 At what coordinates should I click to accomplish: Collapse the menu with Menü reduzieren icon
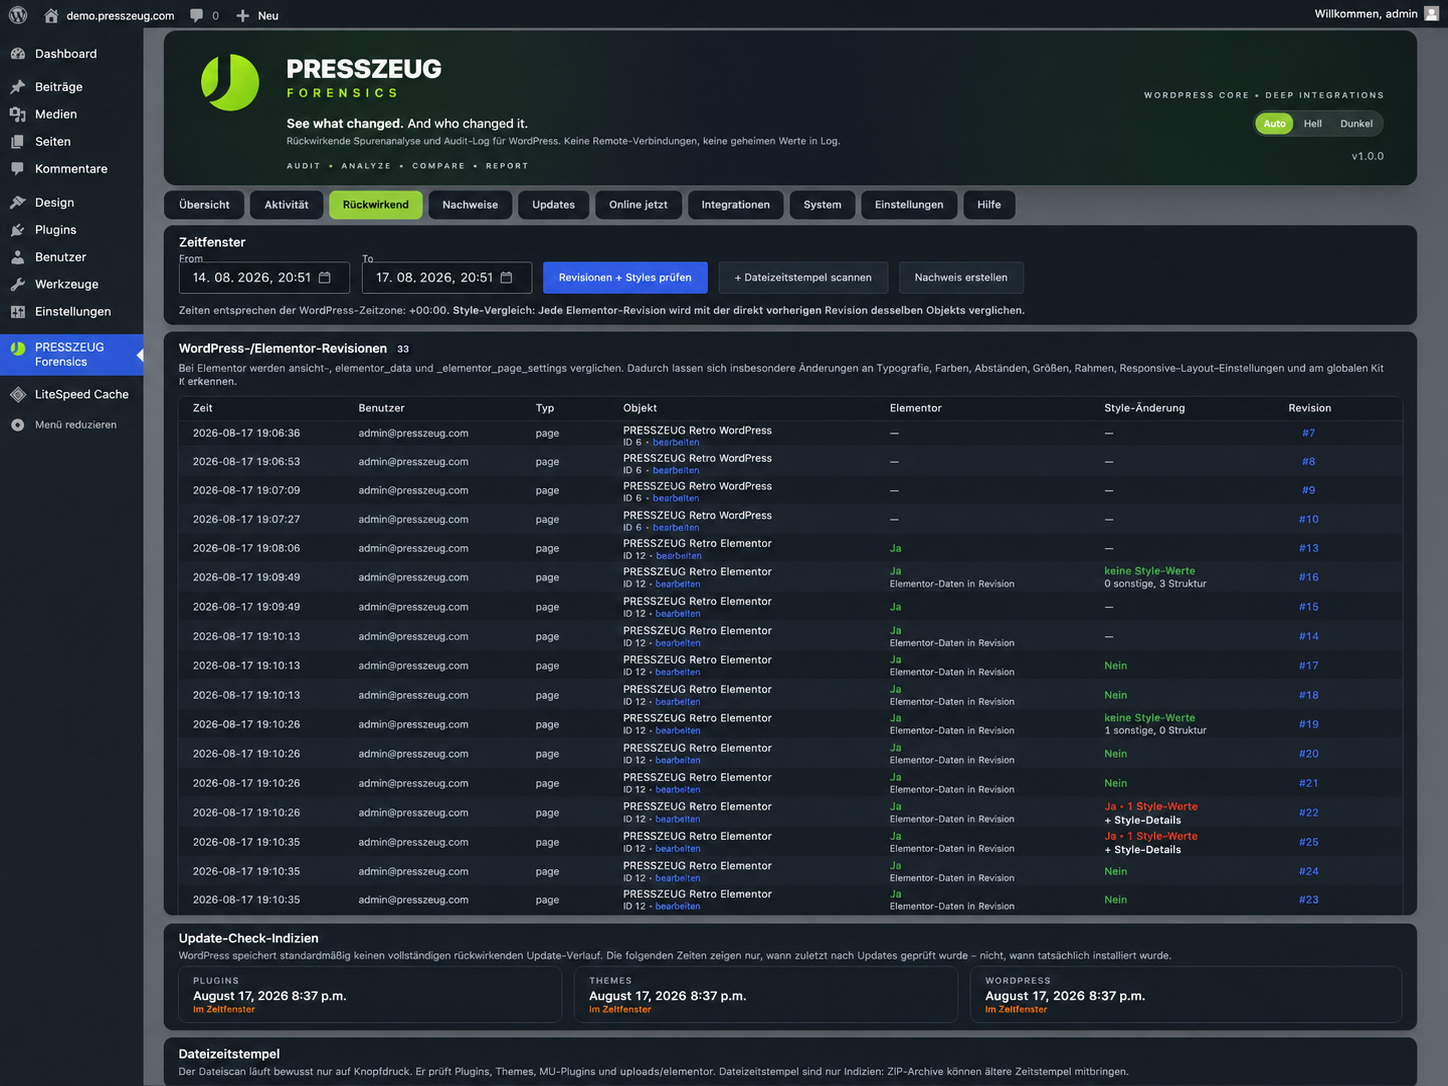[18, 425]
